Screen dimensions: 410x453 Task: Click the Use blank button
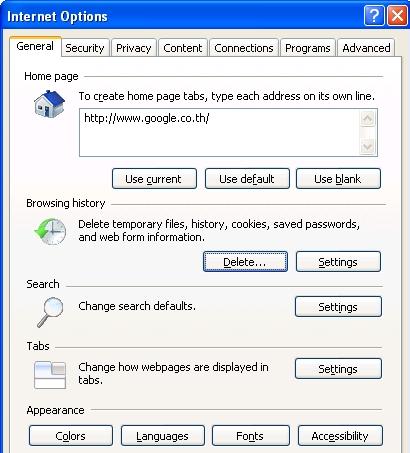click(x=338, y=179)
